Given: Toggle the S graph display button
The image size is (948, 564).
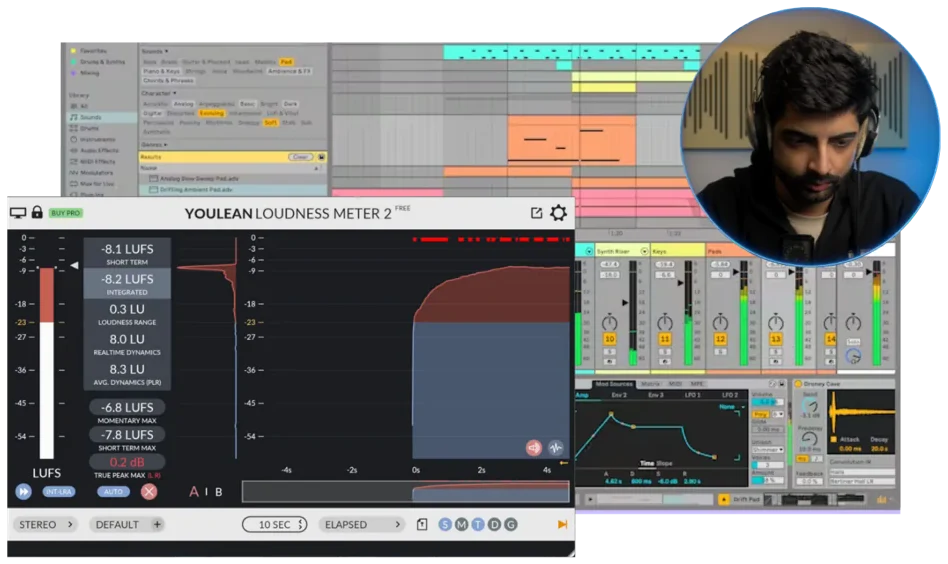Looking at the screenshot, I should tap(445, 524).
